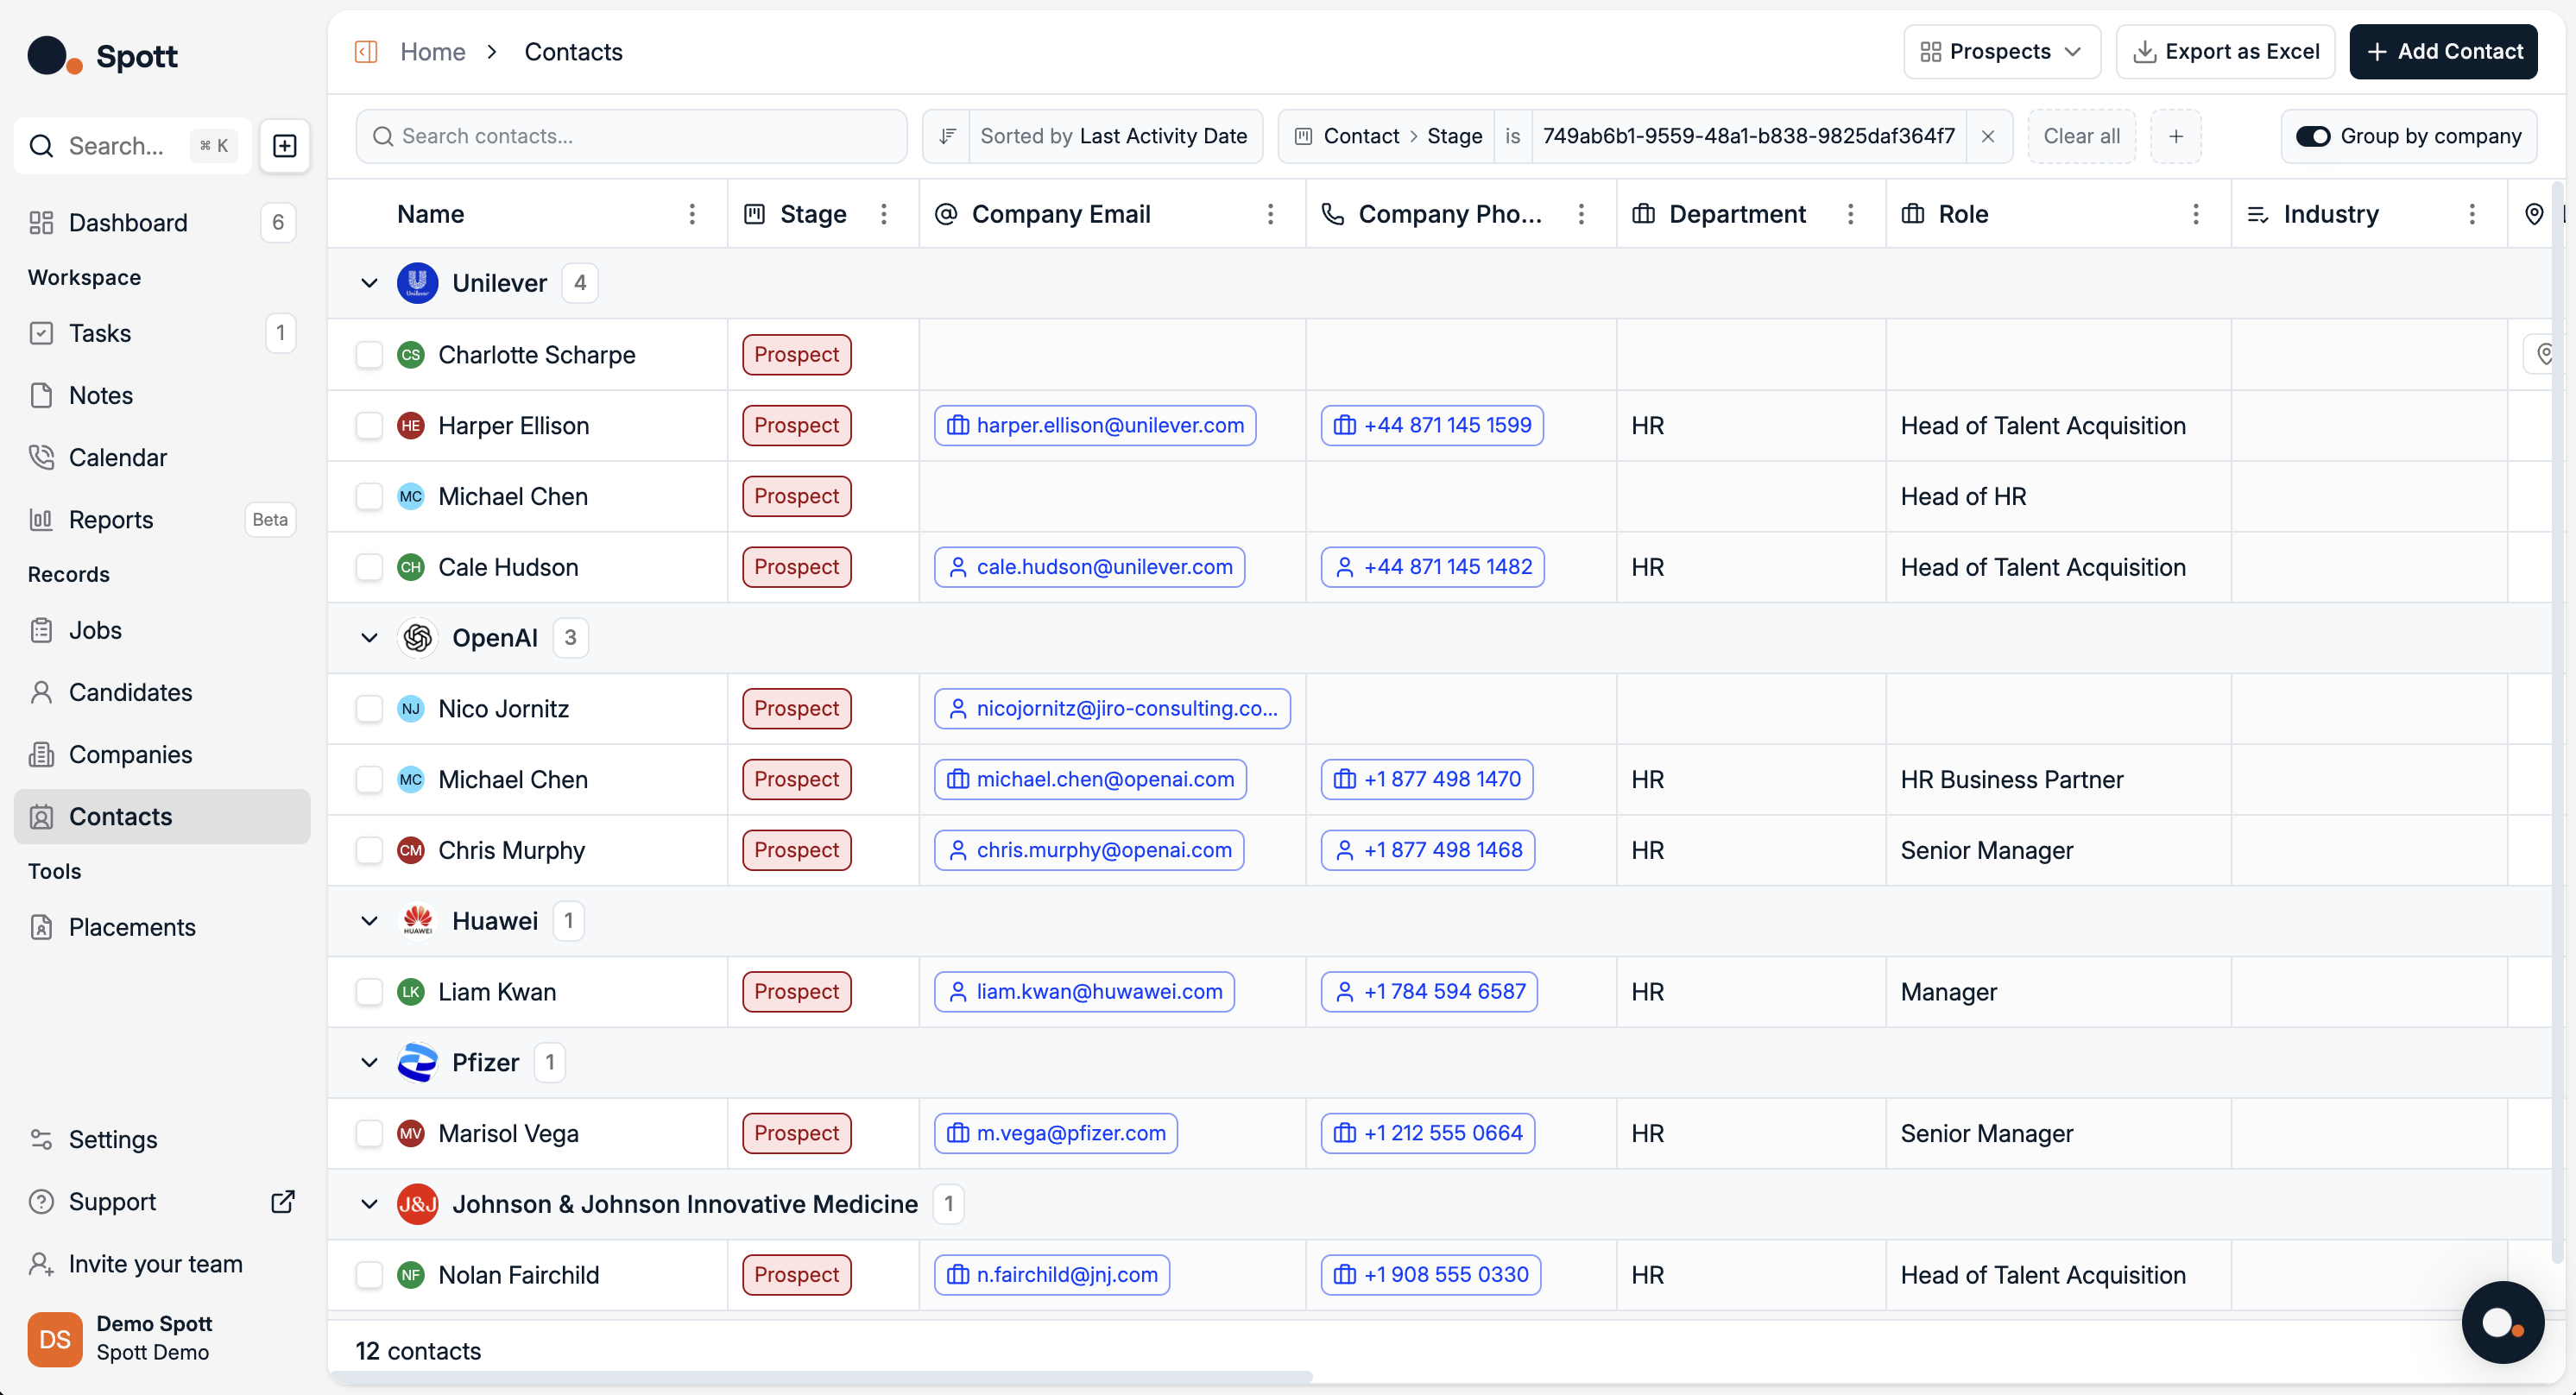Click the vertical table scrollbar
This screenshot has width=2576, height=1395.
pyautogui.click(x=2557, y=720)
